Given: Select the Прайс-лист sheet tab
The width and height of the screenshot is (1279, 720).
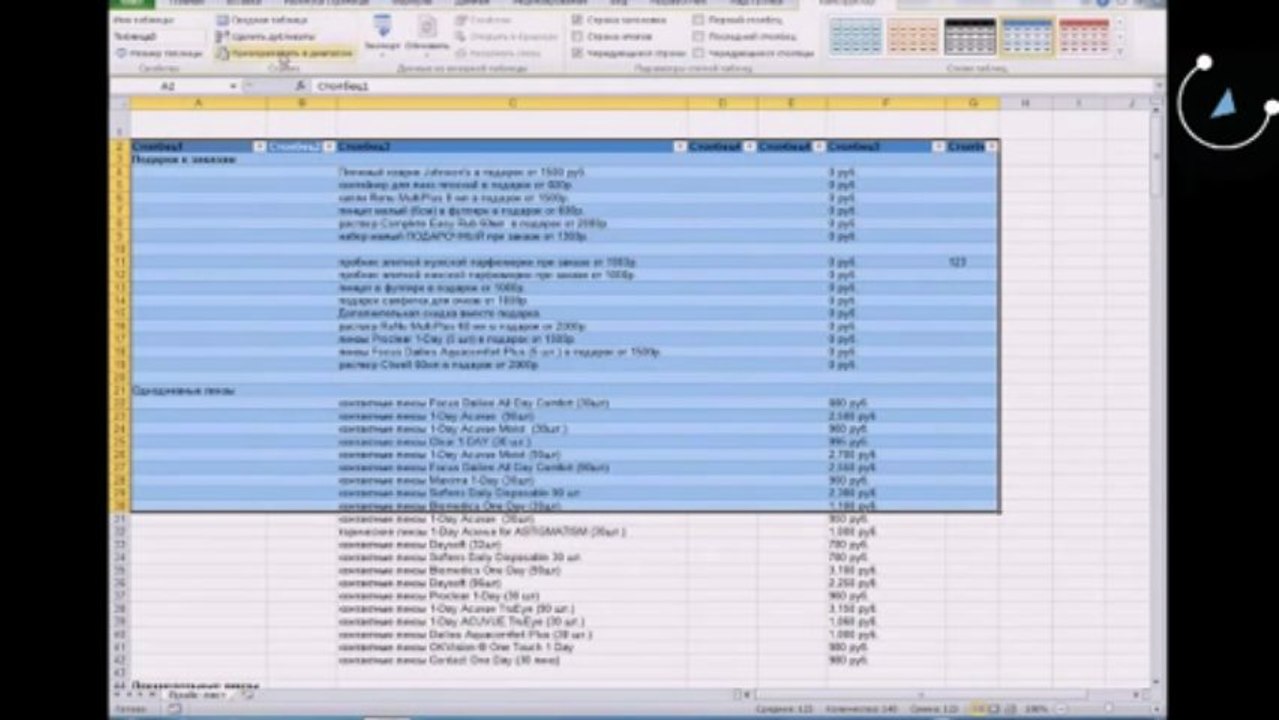Looking at the screenshot, I should pyautogui.click(x=196, y=694).
